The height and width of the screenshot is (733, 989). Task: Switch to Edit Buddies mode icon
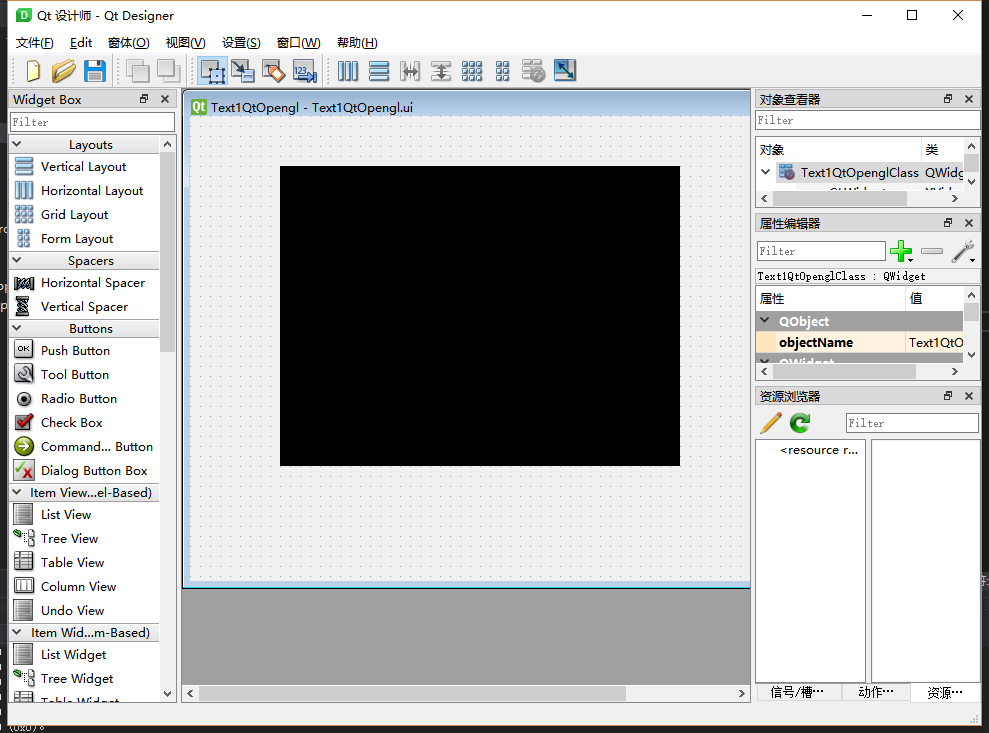click(274, 71)
